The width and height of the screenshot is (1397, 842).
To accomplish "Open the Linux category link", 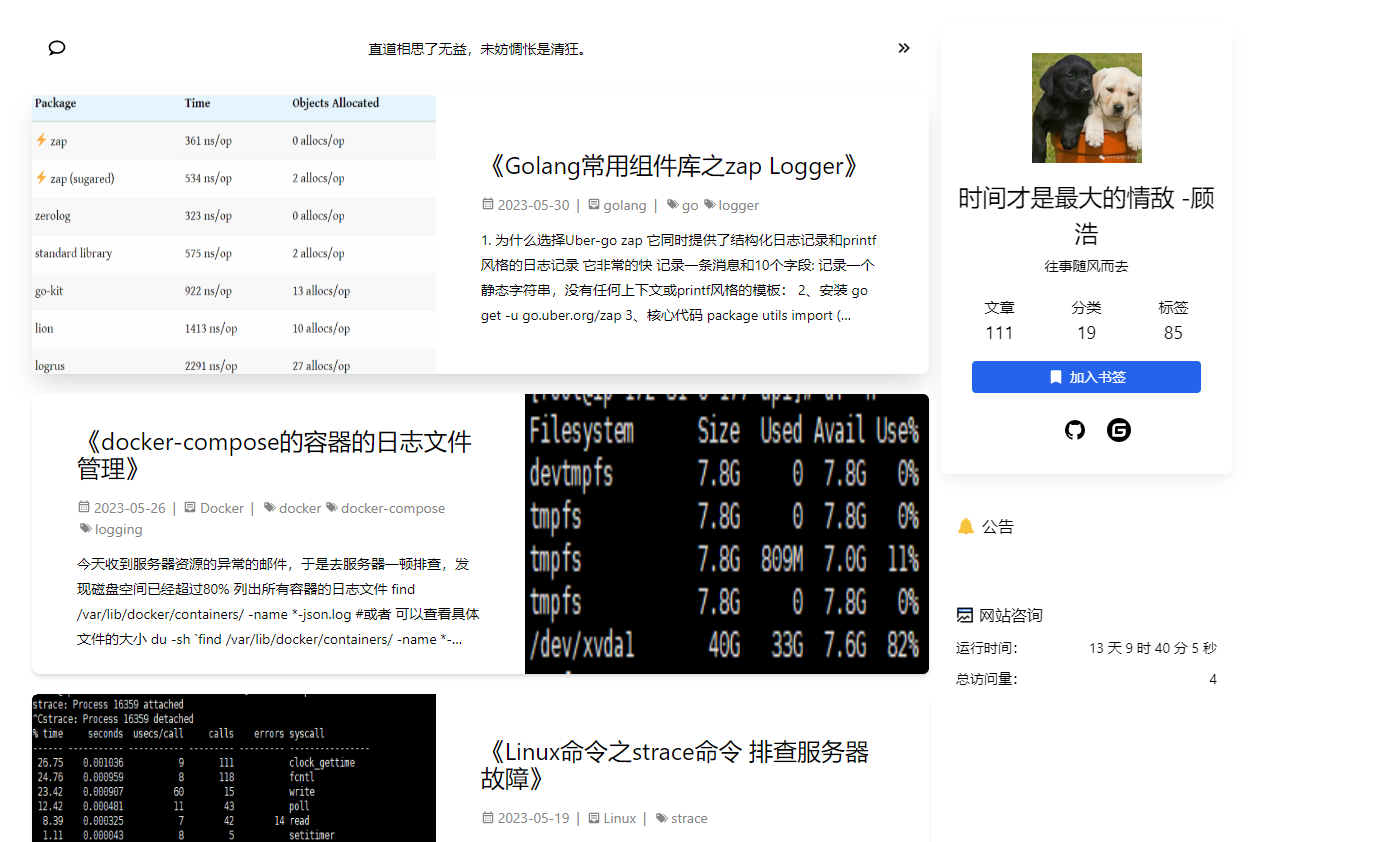I will click(620, 818).
